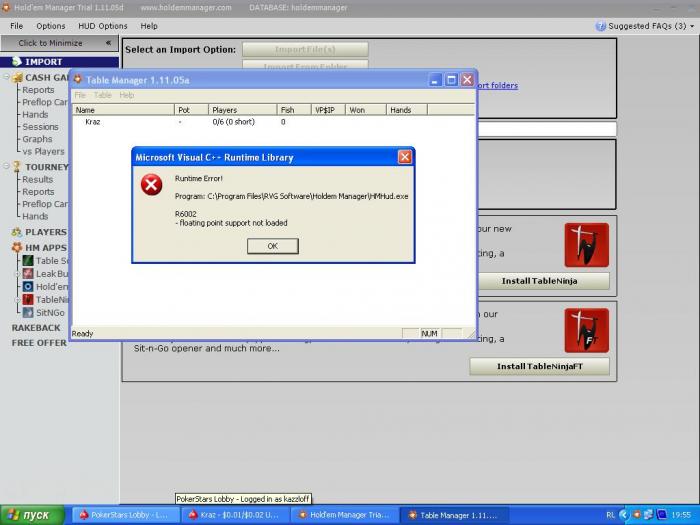Click the Import From Folder button
Screen dimensions: 700x525
click(x=305, y=65)
